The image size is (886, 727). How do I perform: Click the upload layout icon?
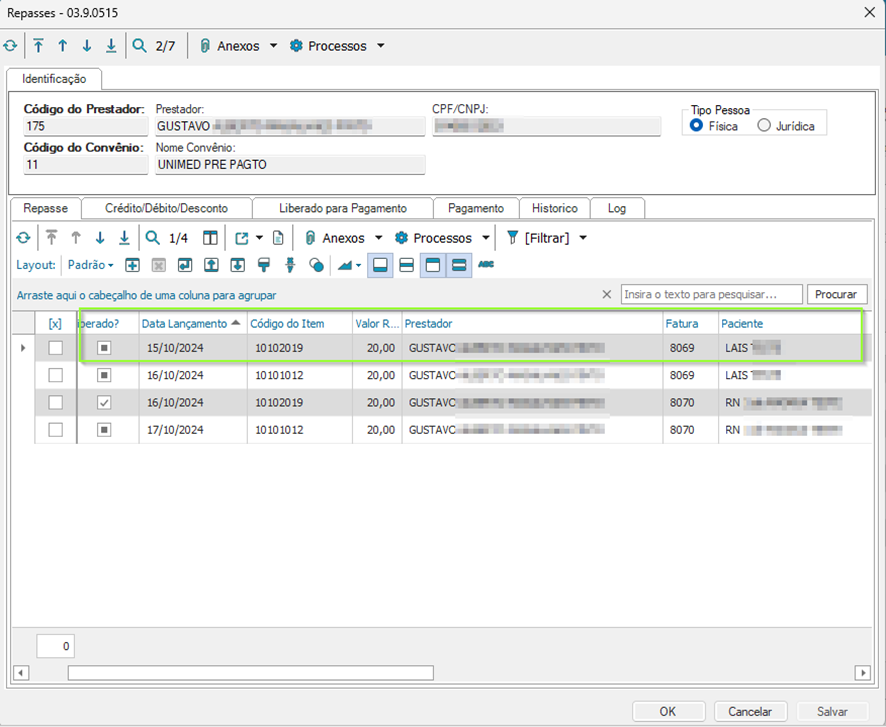coord(211,265)
